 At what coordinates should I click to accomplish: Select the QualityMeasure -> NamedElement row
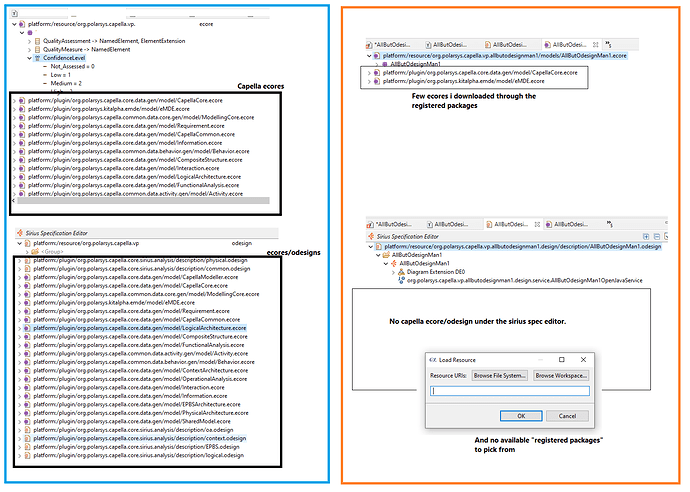87,50
